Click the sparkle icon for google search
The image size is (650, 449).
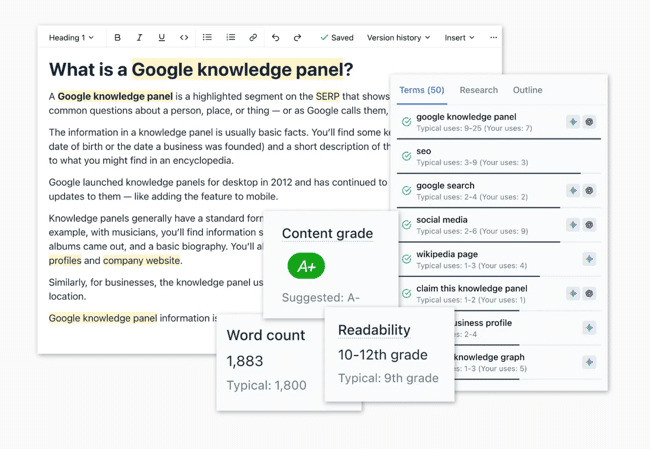573,191
